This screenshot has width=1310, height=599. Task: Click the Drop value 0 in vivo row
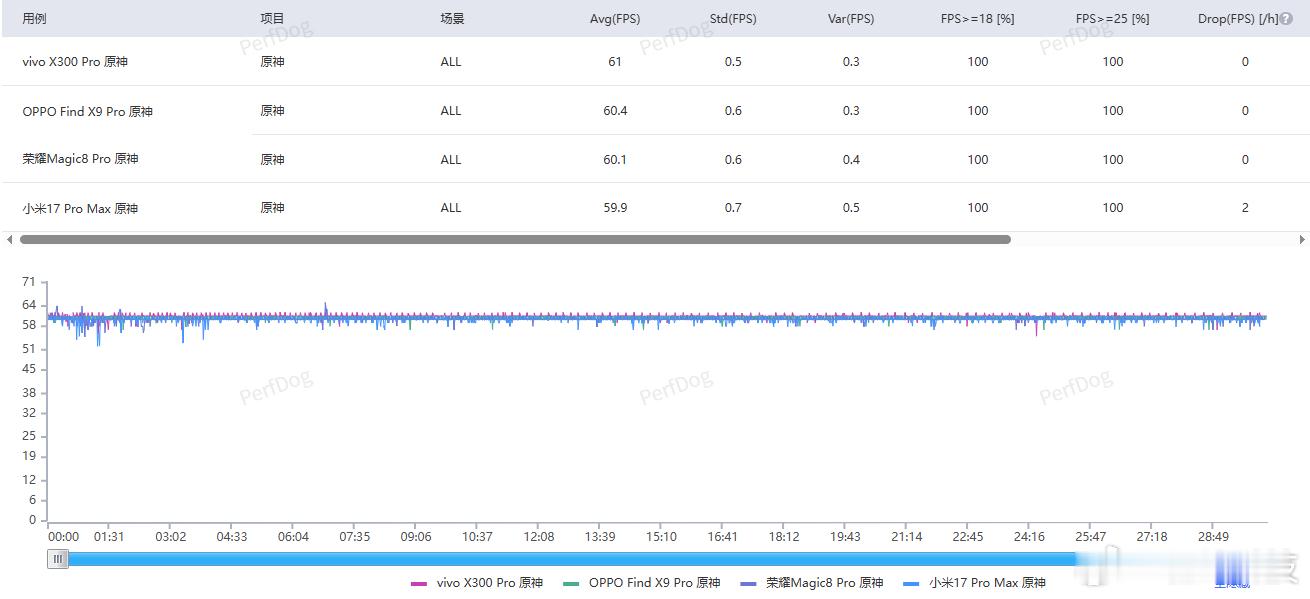coord(1245,62)
